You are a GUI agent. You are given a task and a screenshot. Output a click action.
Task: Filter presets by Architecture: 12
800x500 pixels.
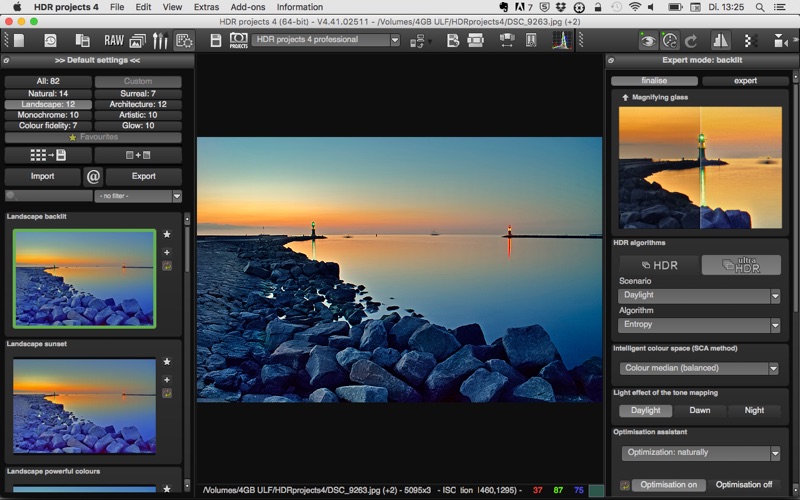pyautogui.click(x=138, y=104)
